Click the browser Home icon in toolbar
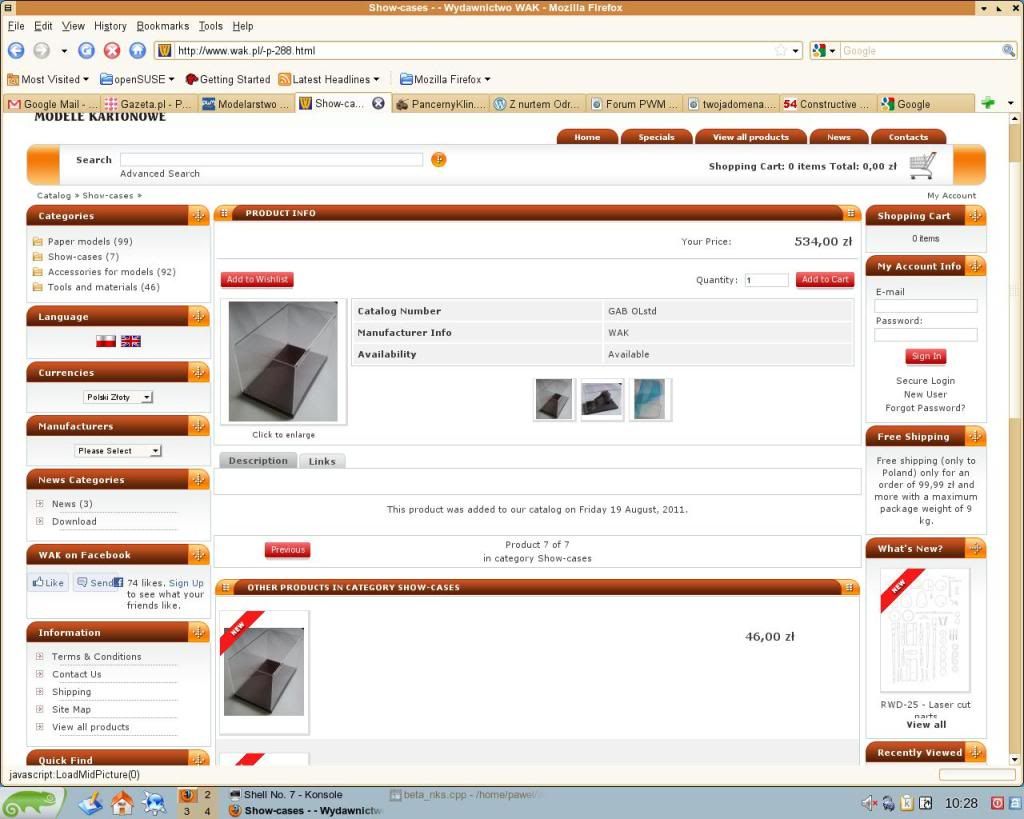The height and width of the screenshot is (819, 1024). (135, 50)
